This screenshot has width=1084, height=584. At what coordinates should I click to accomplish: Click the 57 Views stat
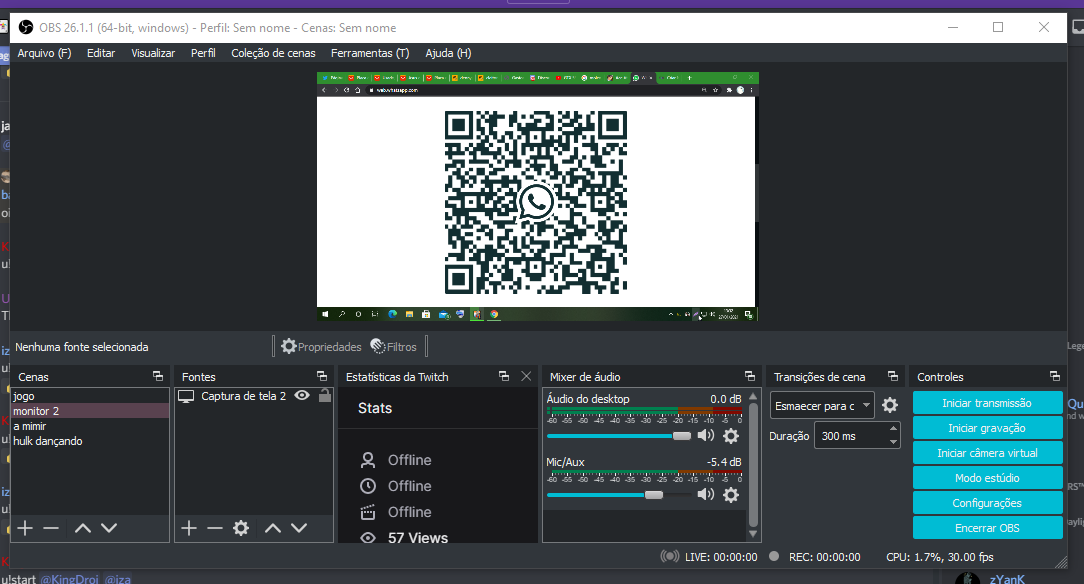coord(418,538)
